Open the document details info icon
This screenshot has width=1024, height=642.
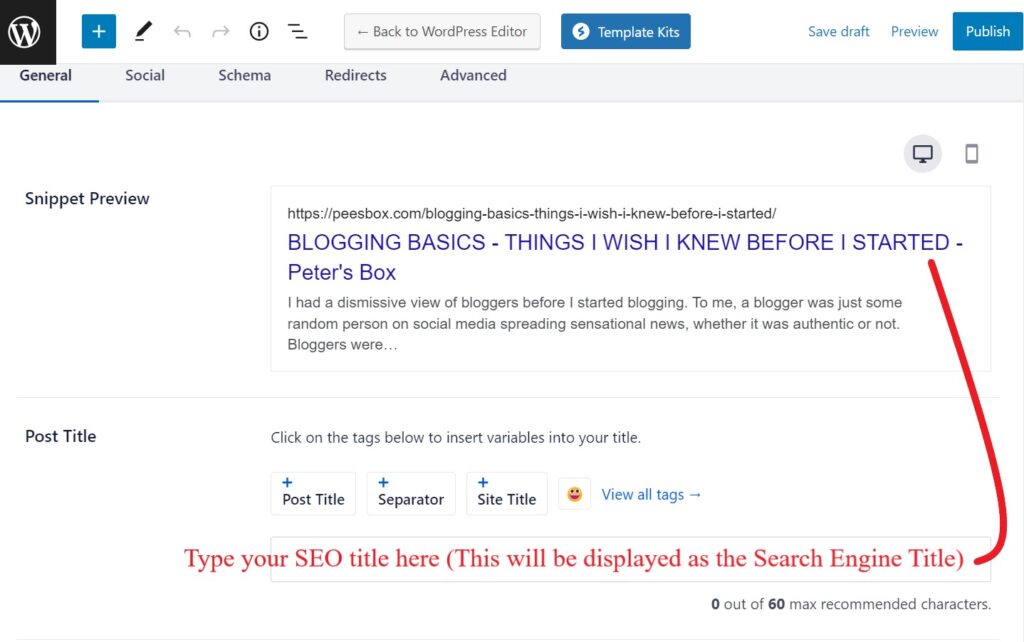(x=259, y=31)
